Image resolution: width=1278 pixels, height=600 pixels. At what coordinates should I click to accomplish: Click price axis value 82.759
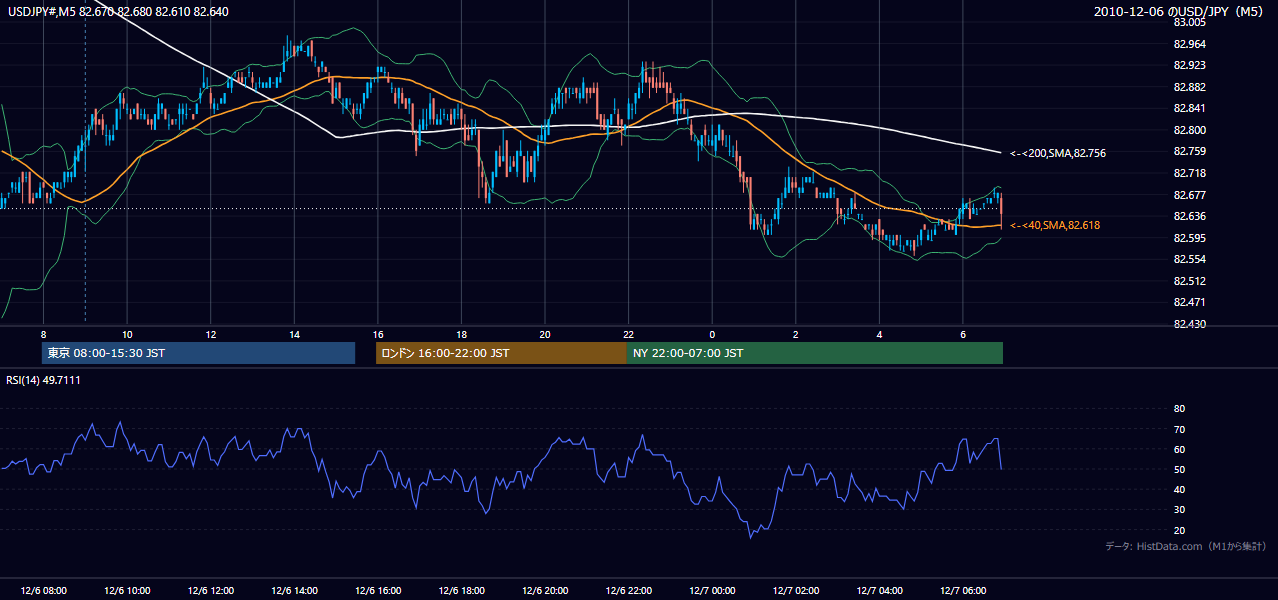click(1189, 151)
